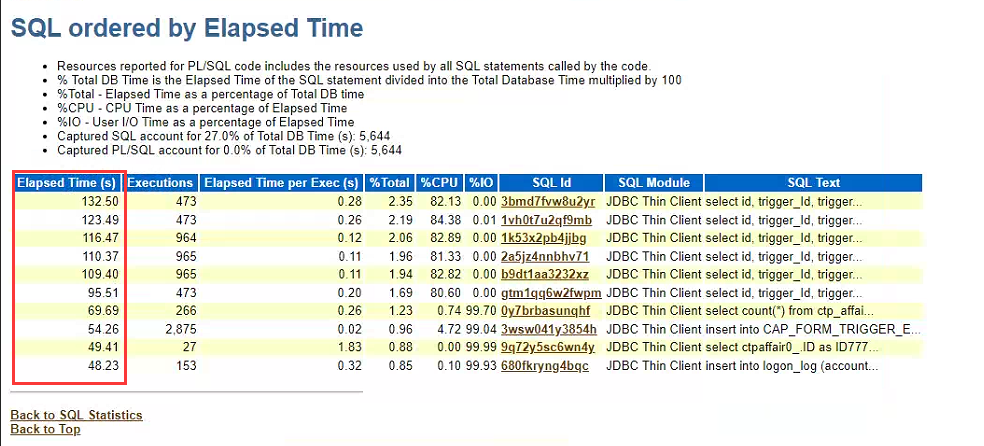Open SQL Id link 1k53x2pb4jjbg
The height and width of the screenshot is (446, 984).
(x=543, y=238)
